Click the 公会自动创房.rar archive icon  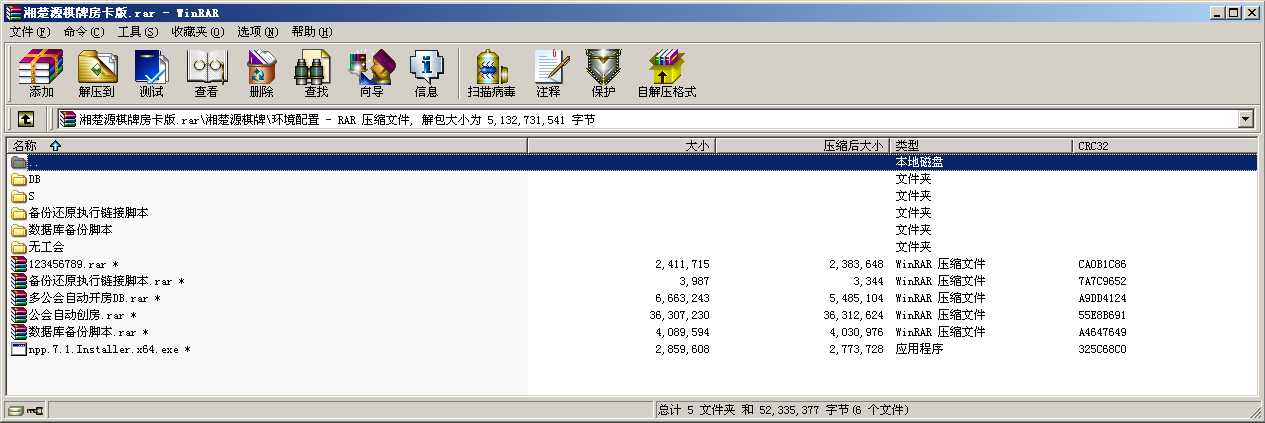pos(19,315)
